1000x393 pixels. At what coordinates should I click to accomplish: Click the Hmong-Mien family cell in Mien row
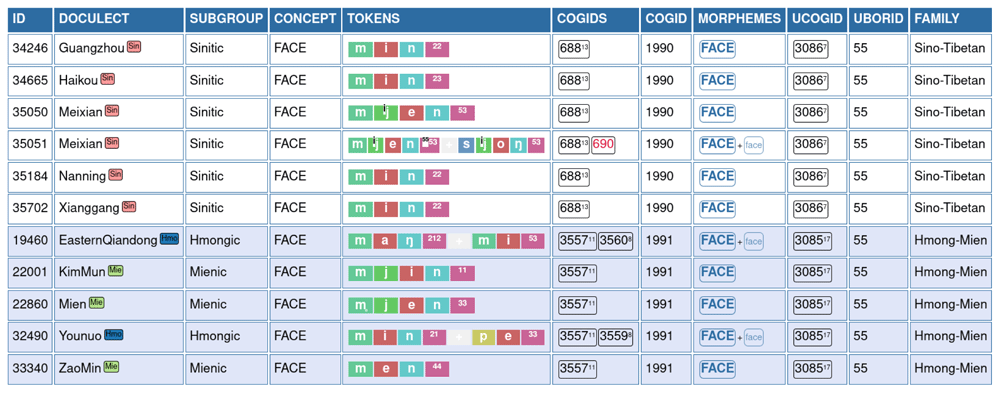coord(950,304)
